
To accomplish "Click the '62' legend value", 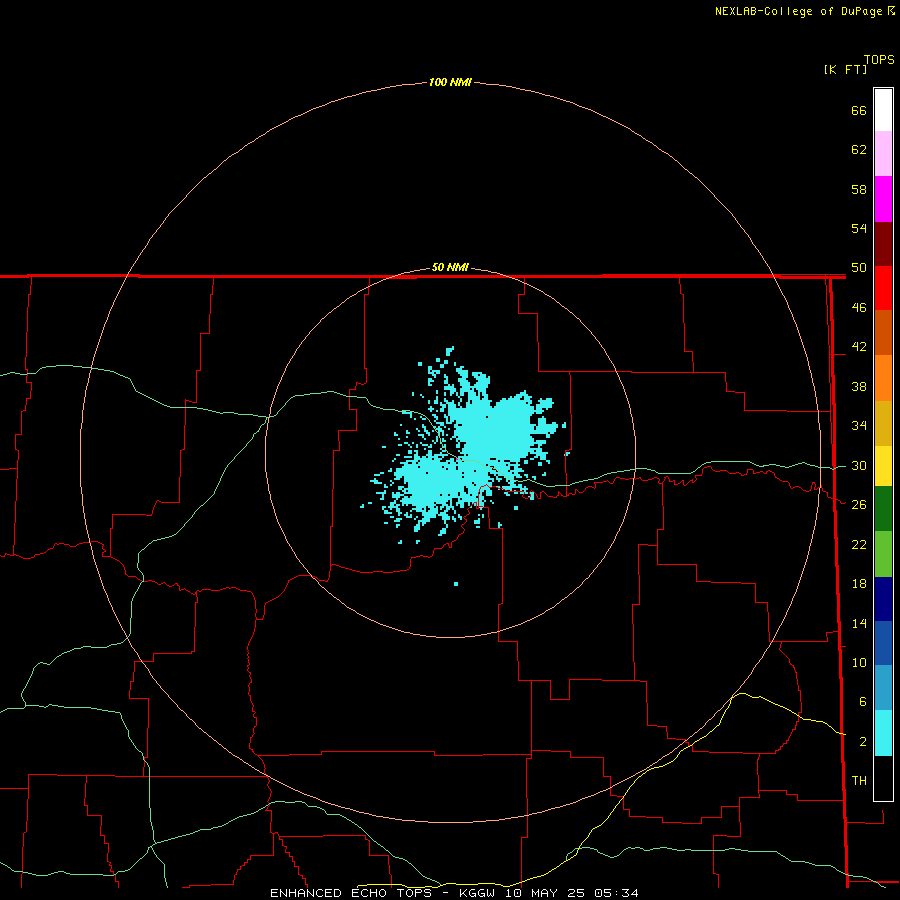I will tap(859, 150).
